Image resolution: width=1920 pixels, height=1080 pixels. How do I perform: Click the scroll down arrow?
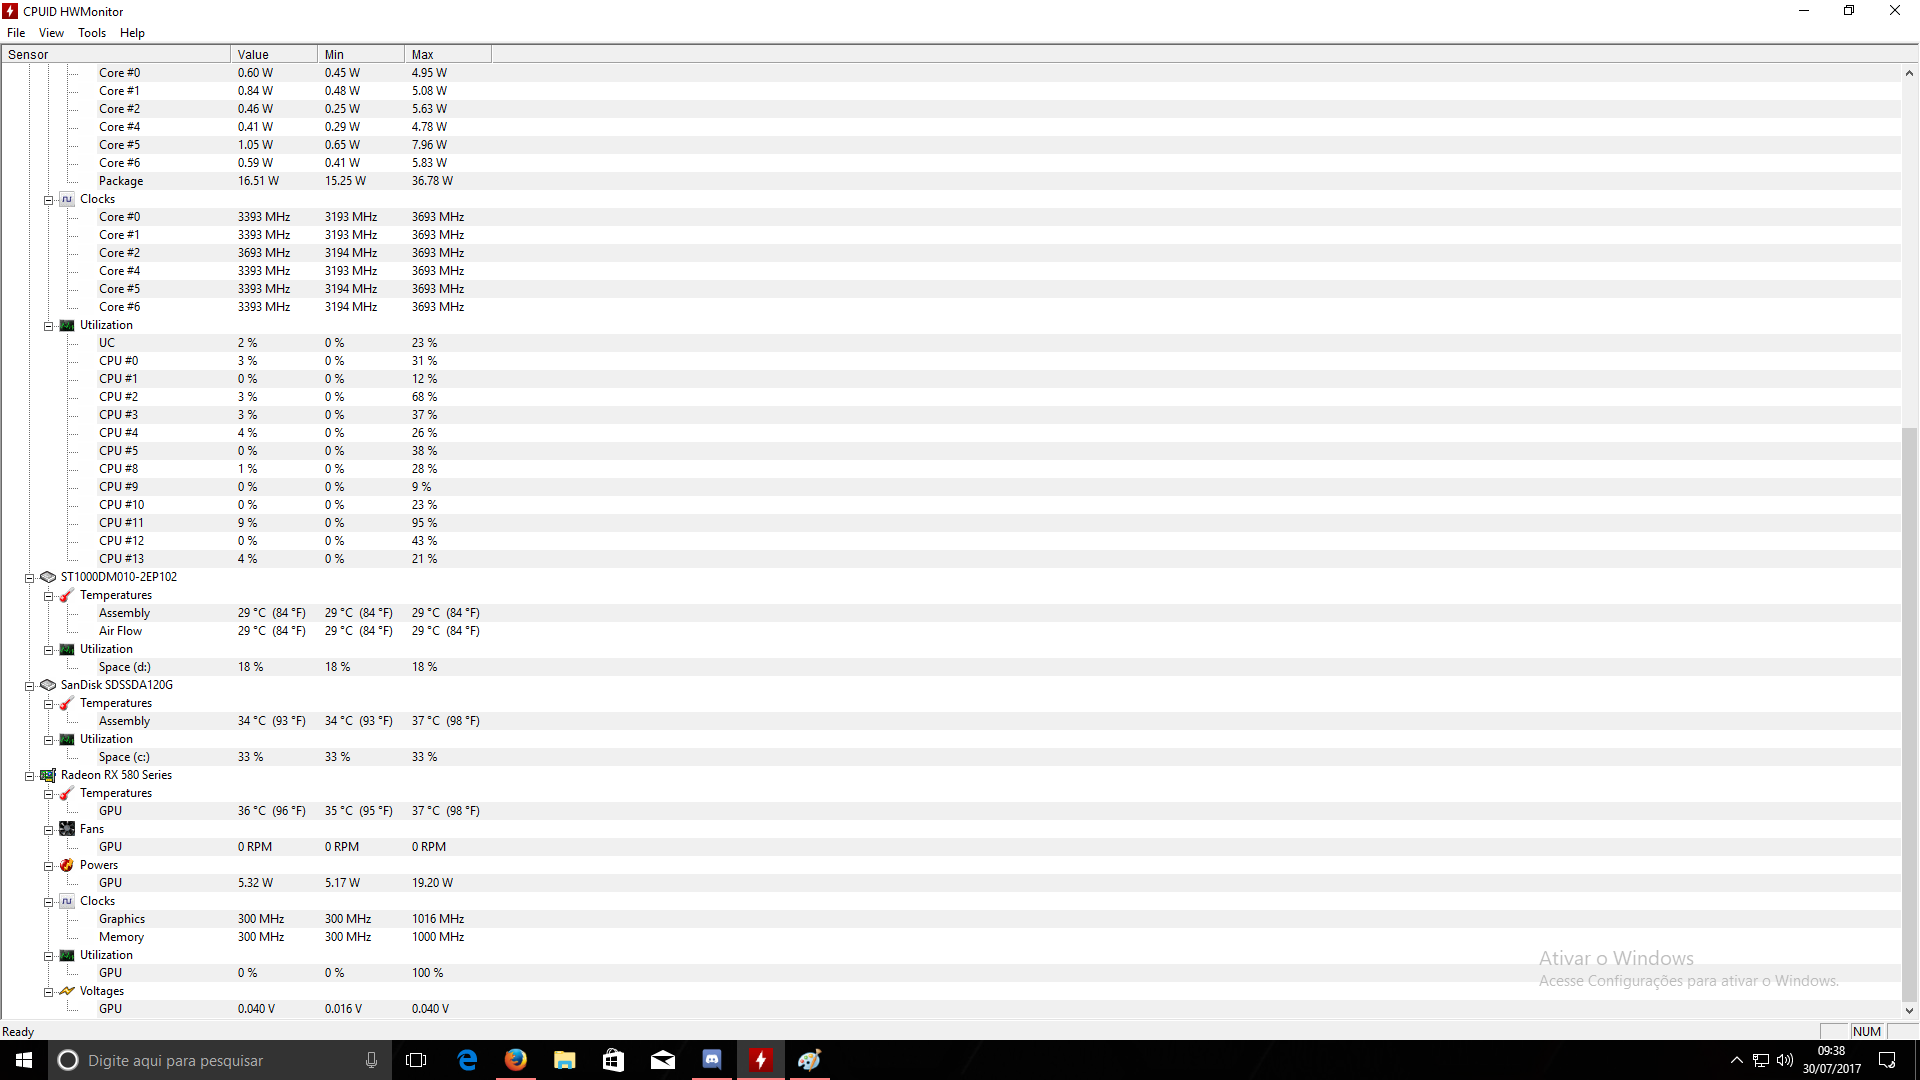pos(1909,1010)
